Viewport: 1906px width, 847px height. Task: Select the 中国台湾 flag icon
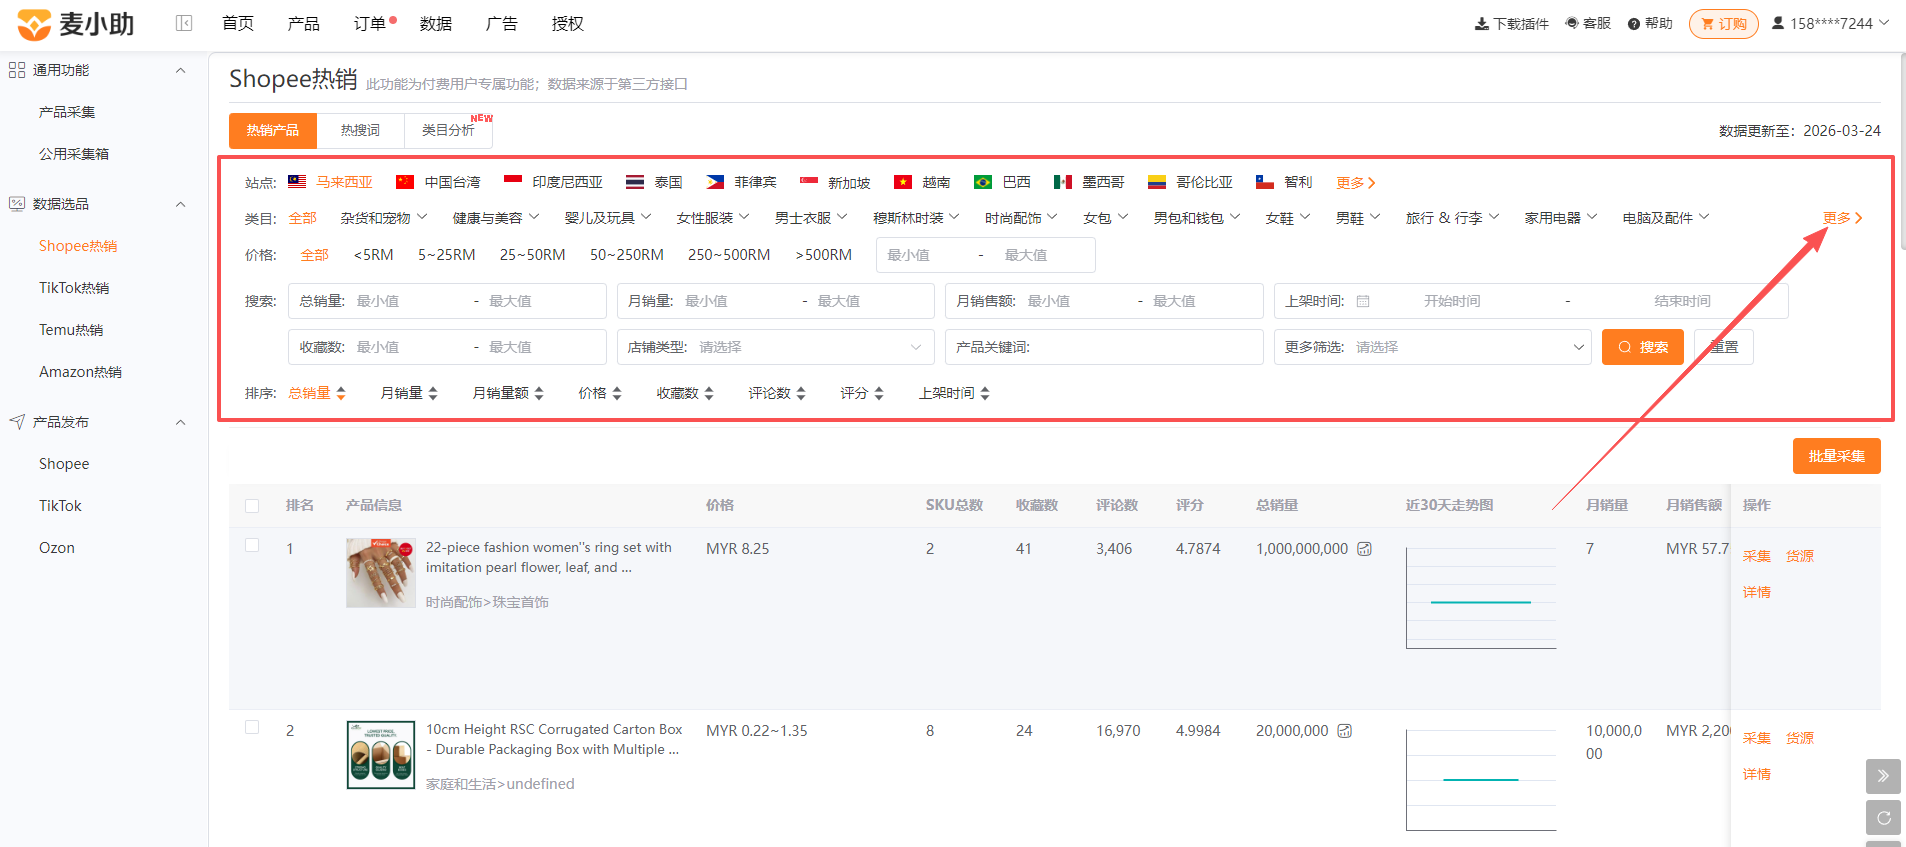(405, 182)
